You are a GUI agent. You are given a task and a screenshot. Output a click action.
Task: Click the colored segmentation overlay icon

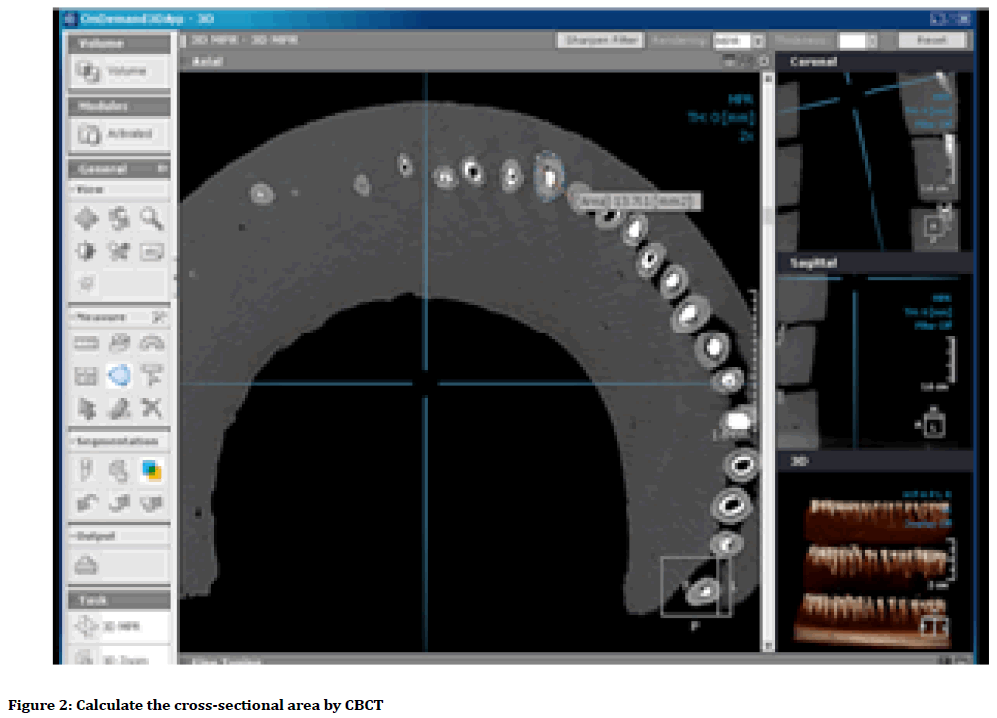pyautogui.click(x=151, y=469)
